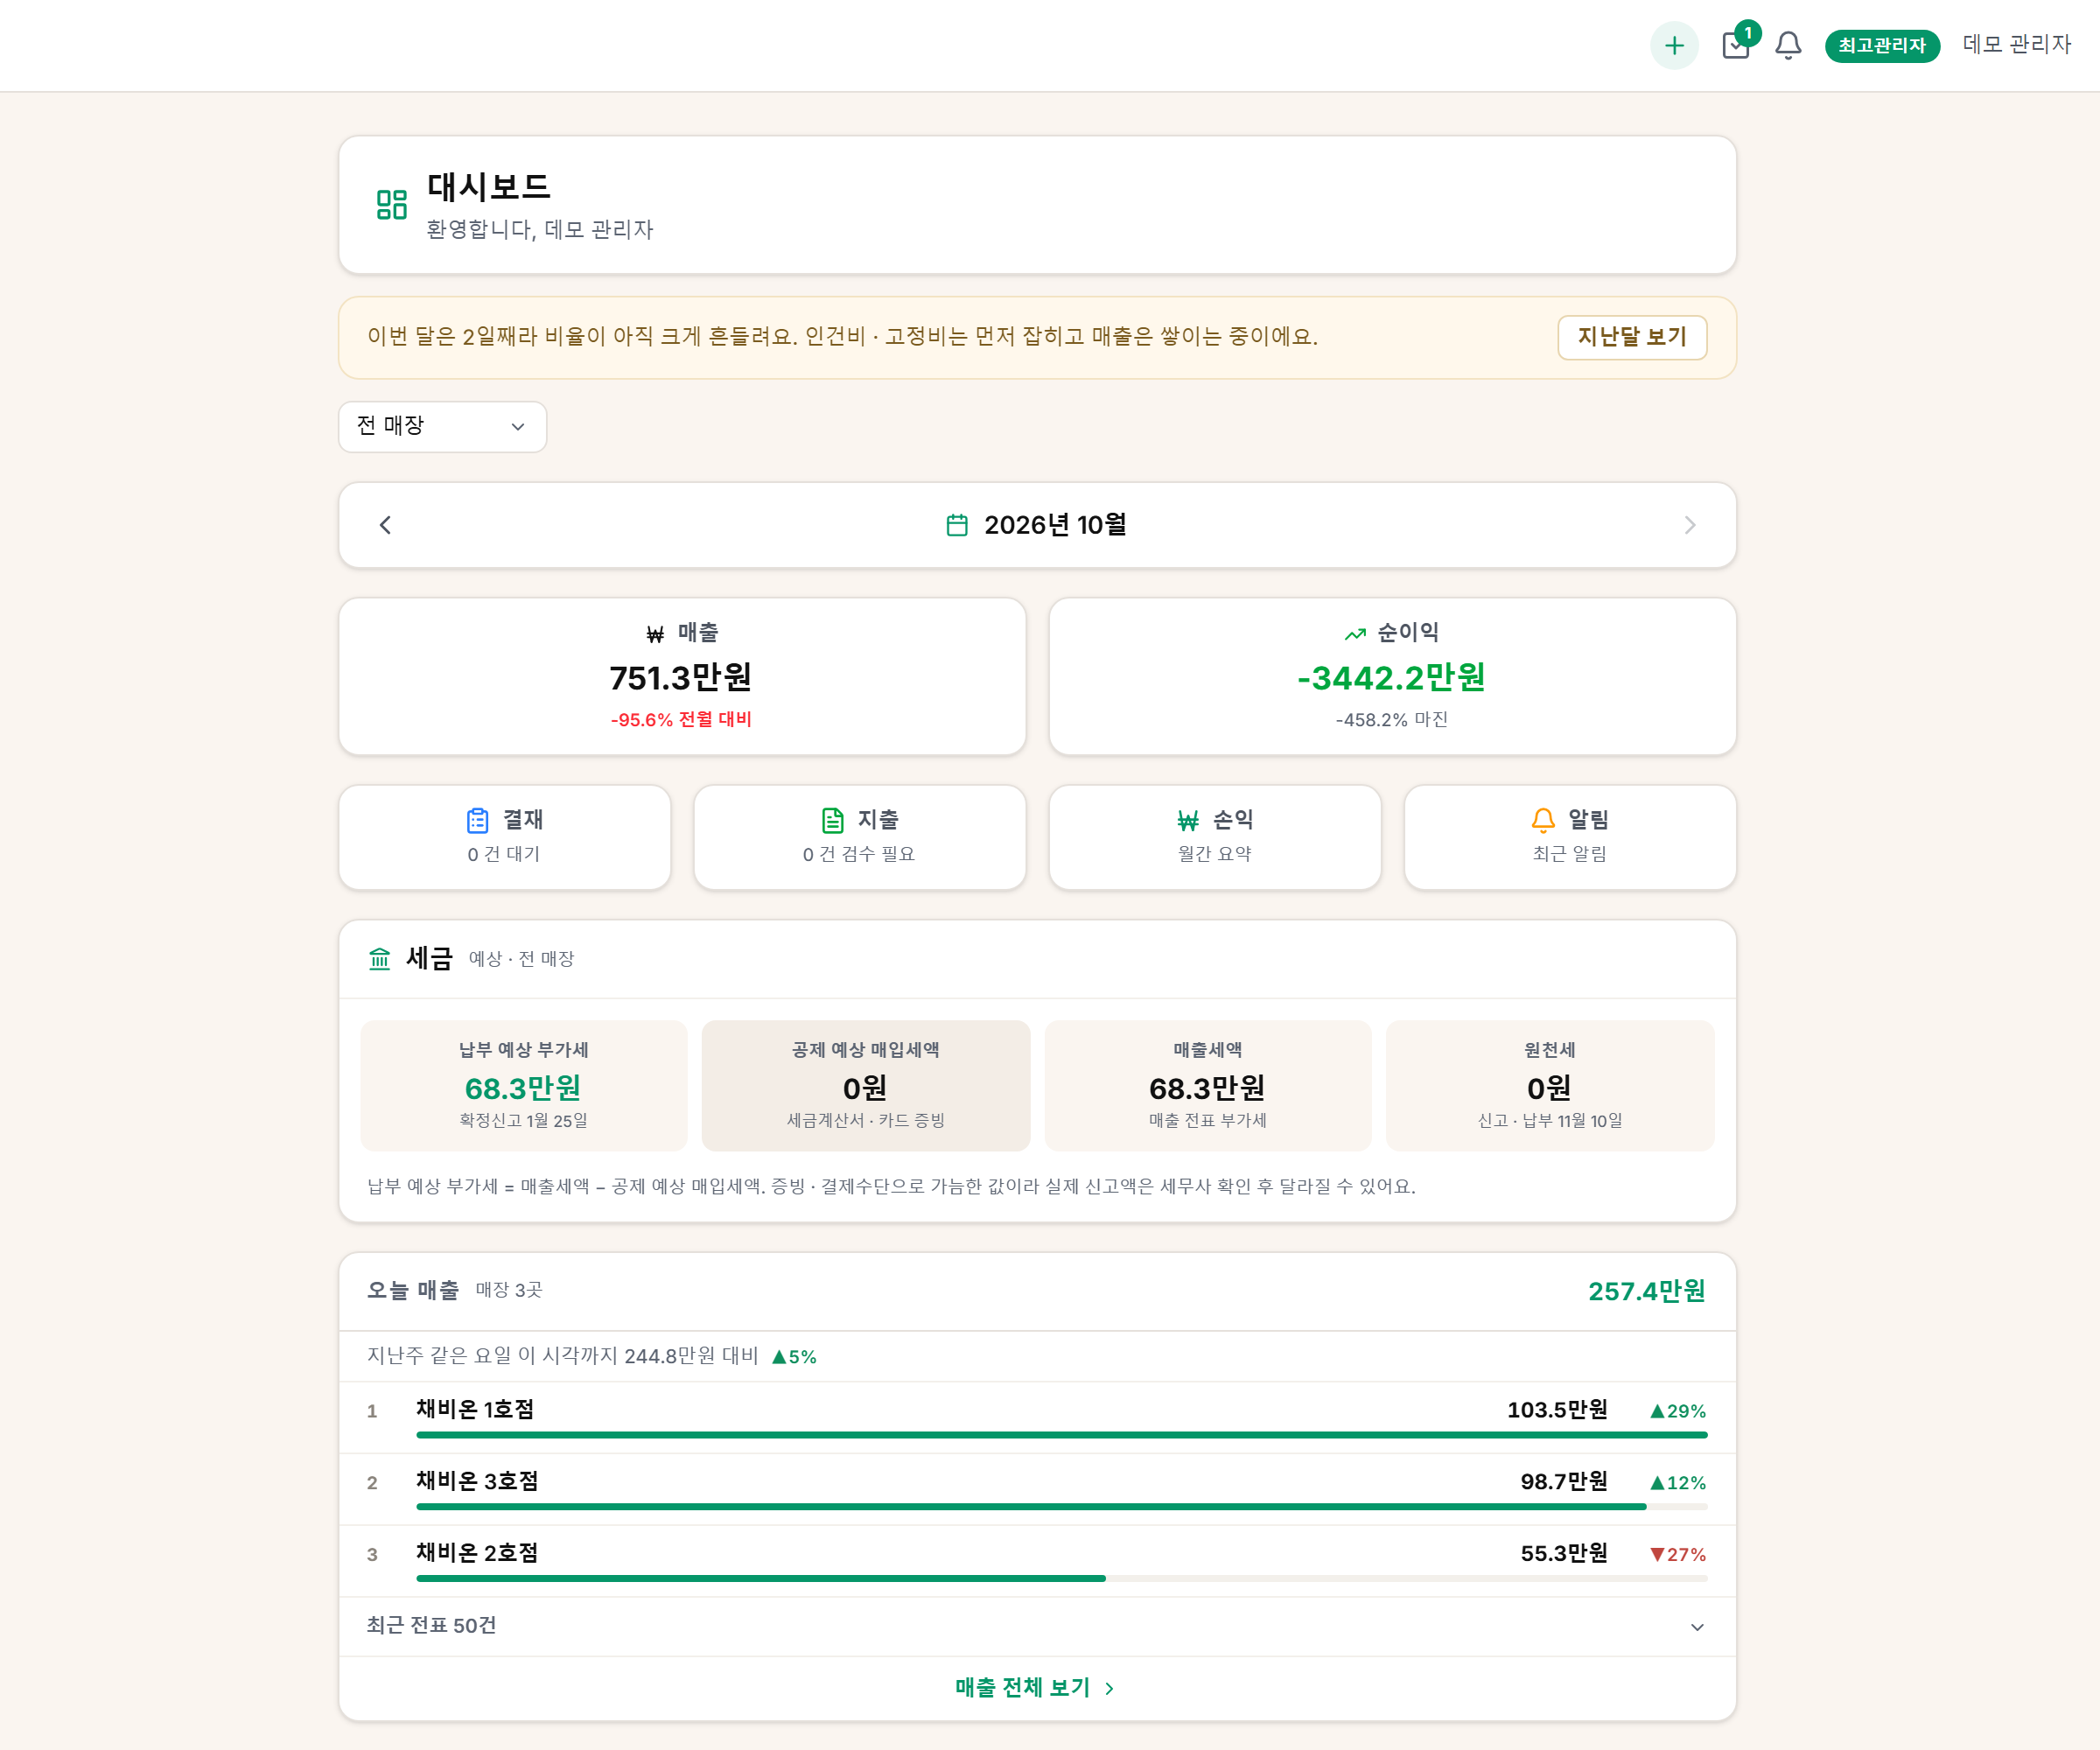Go to previous month with left chevron

(x=385, y=525)
